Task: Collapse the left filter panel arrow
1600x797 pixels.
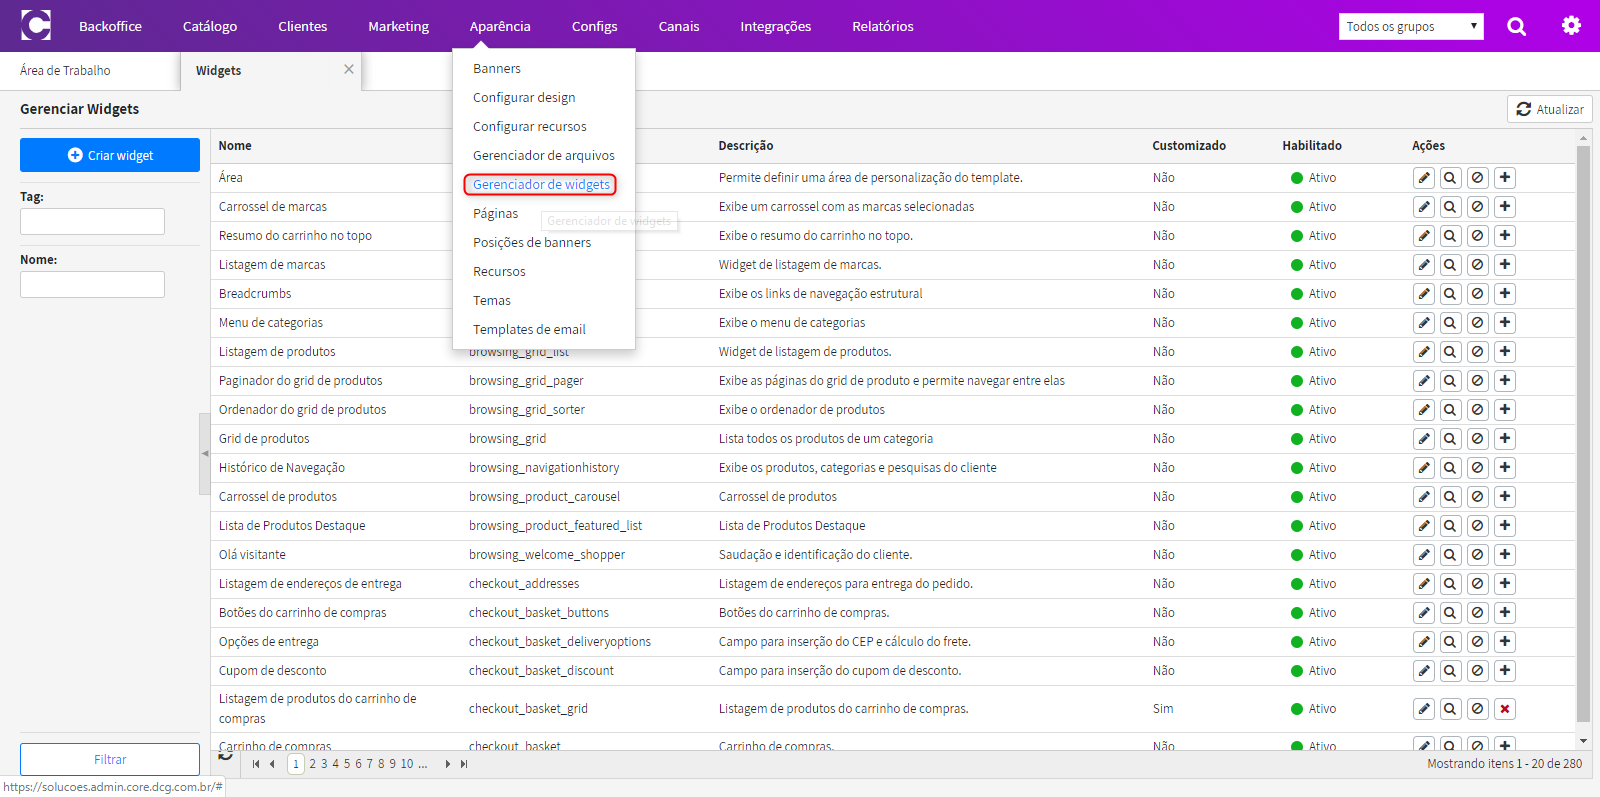Action: point(205,454)
